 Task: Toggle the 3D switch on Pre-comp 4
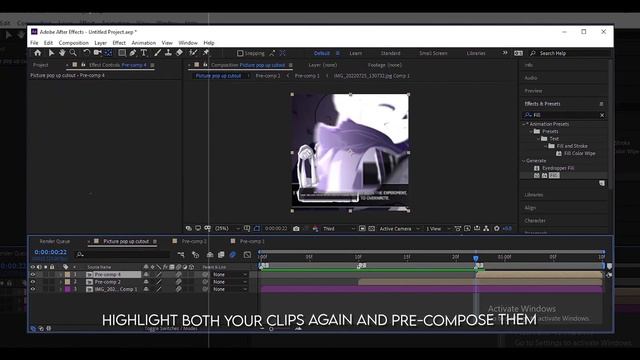(191, 275)
